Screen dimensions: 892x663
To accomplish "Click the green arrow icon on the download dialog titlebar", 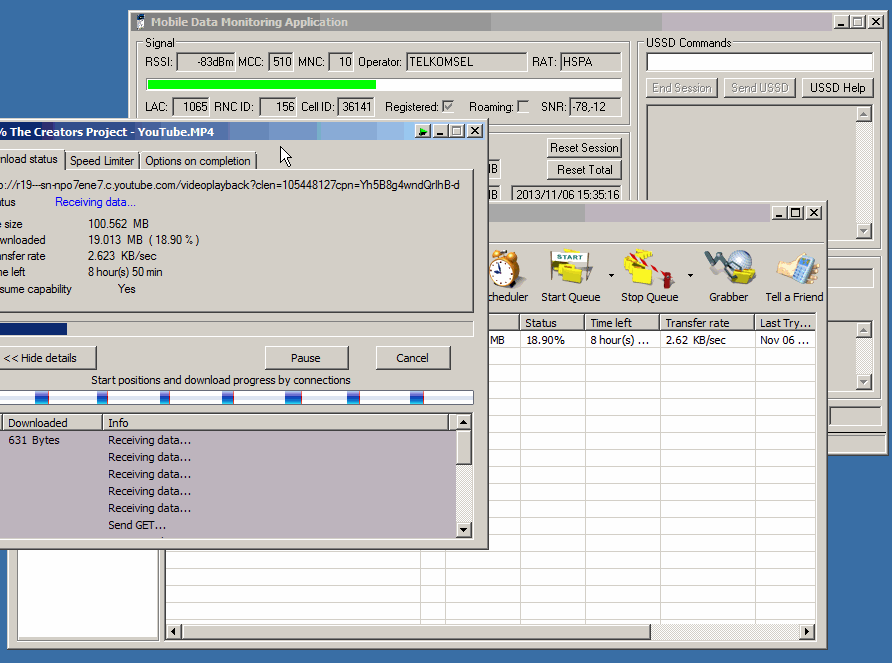I will click(x=421, y=130).
